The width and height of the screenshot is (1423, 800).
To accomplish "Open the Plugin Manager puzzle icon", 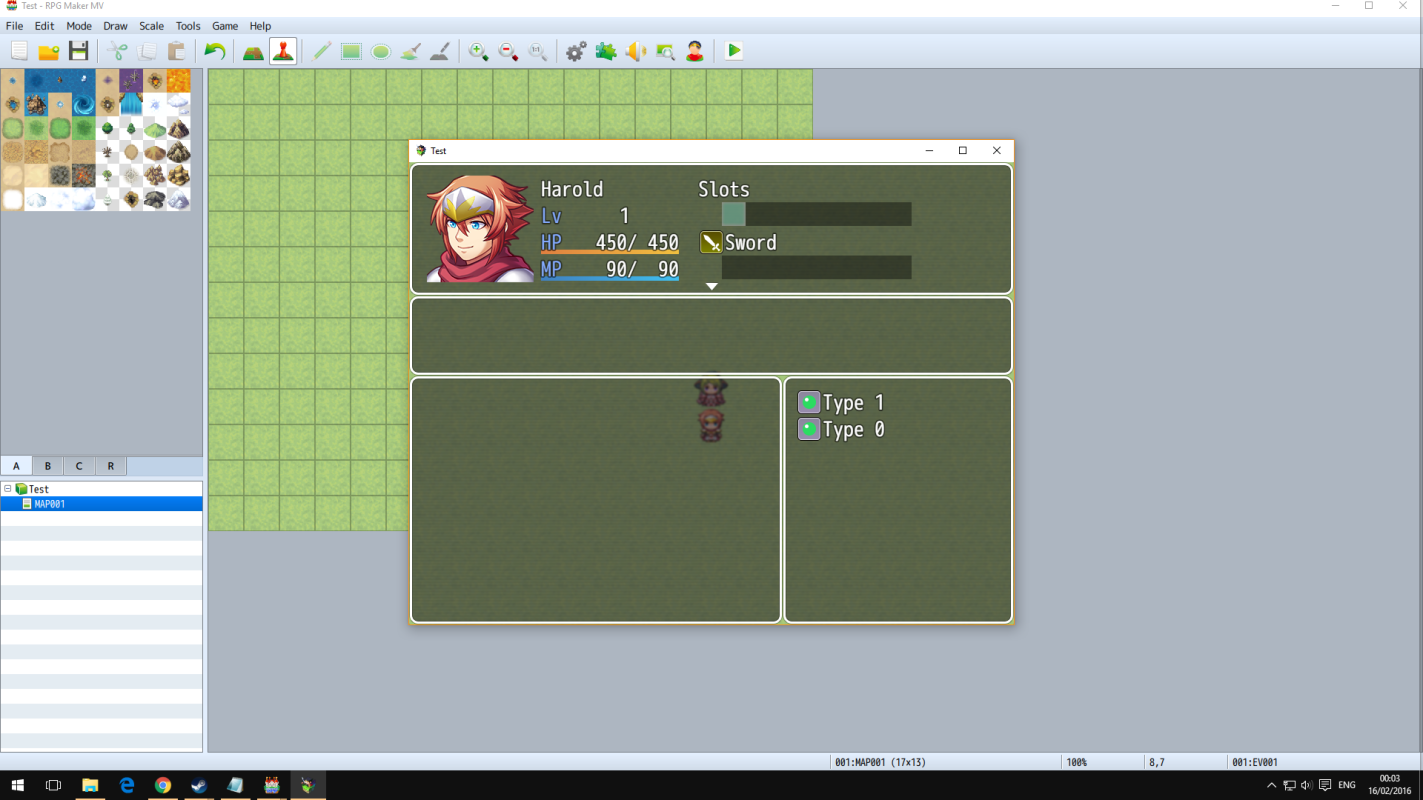I will (x=606, y=51).
